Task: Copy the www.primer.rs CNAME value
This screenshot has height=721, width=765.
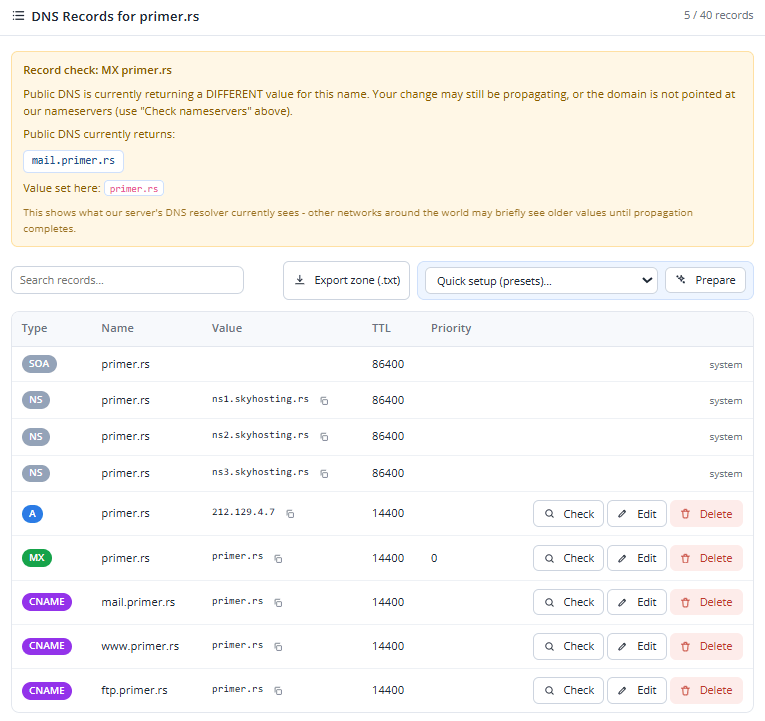Action: 278,646
